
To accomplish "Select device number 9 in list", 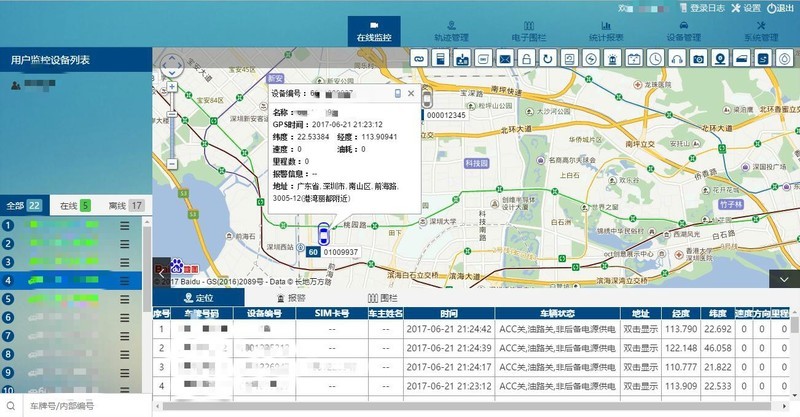I will 71,373.
